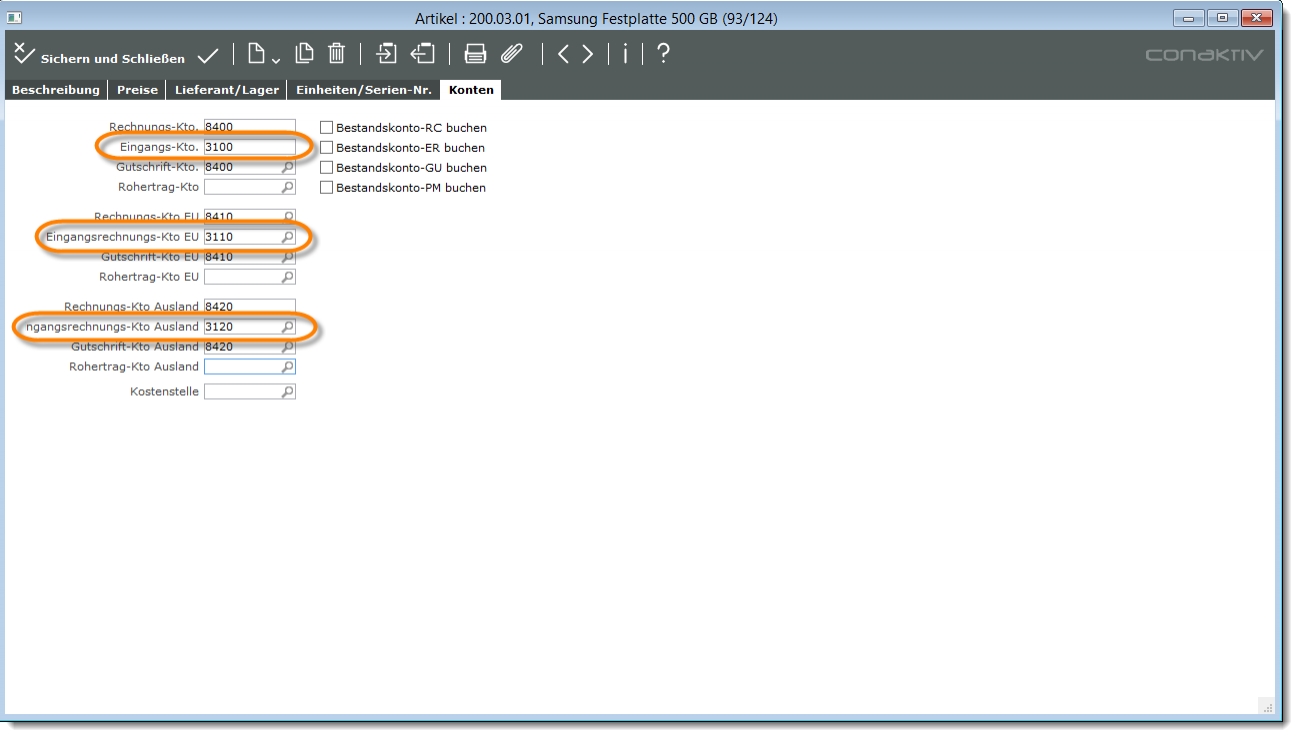Click the printer icon
The height and width of the screenshot is (737, 1298).
click(475, 55)
